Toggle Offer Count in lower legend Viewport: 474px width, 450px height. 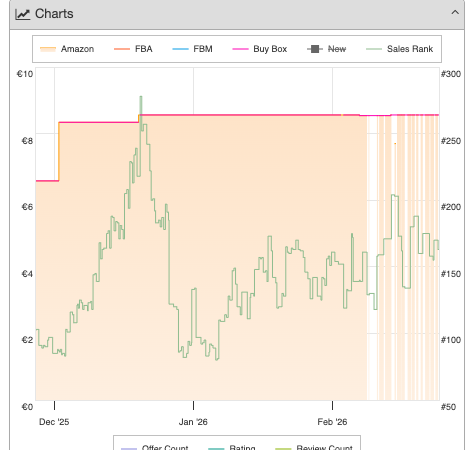coord(155,447)
